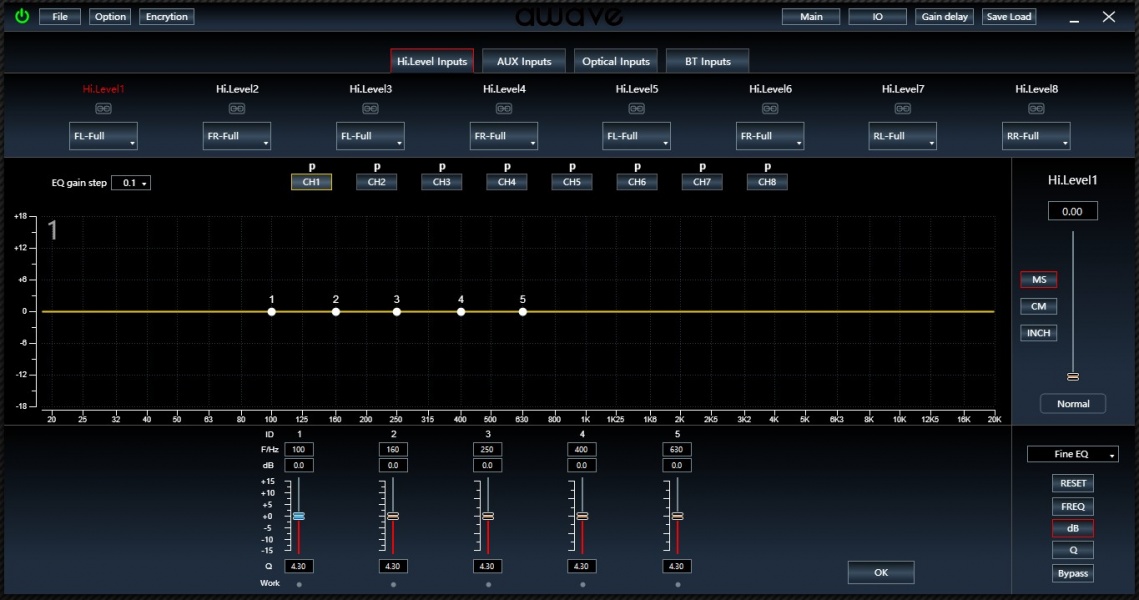
Task: Switch to Optical Inputs tab
Action: coord(616,61)
